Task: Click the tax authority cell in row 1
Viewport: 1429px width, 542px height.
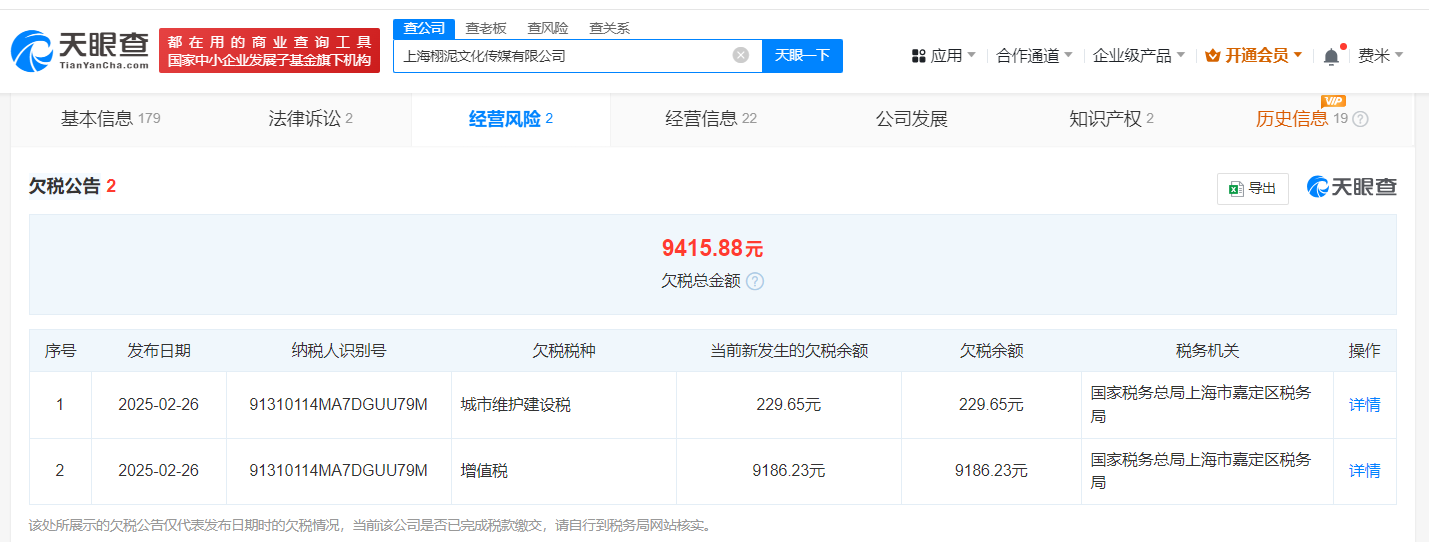Action: point(1207,405)
